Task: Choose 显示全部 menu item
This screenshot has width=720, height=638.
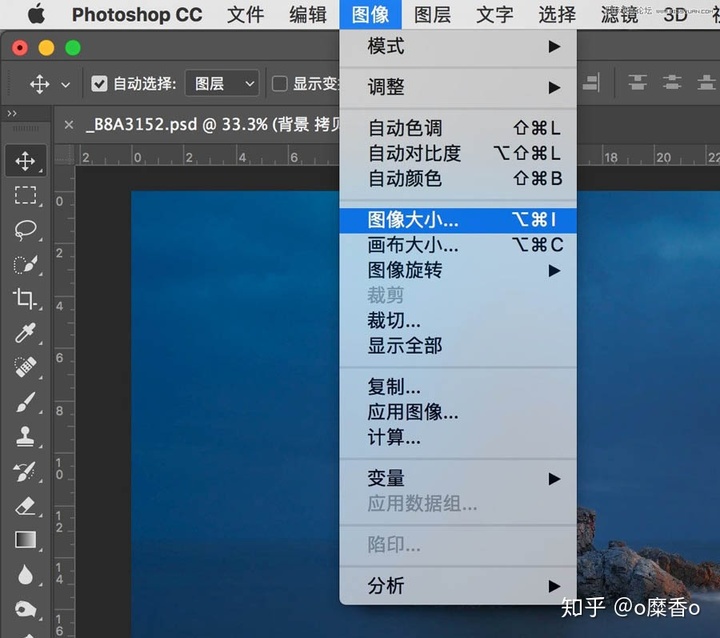Action: tap(458, 345)
